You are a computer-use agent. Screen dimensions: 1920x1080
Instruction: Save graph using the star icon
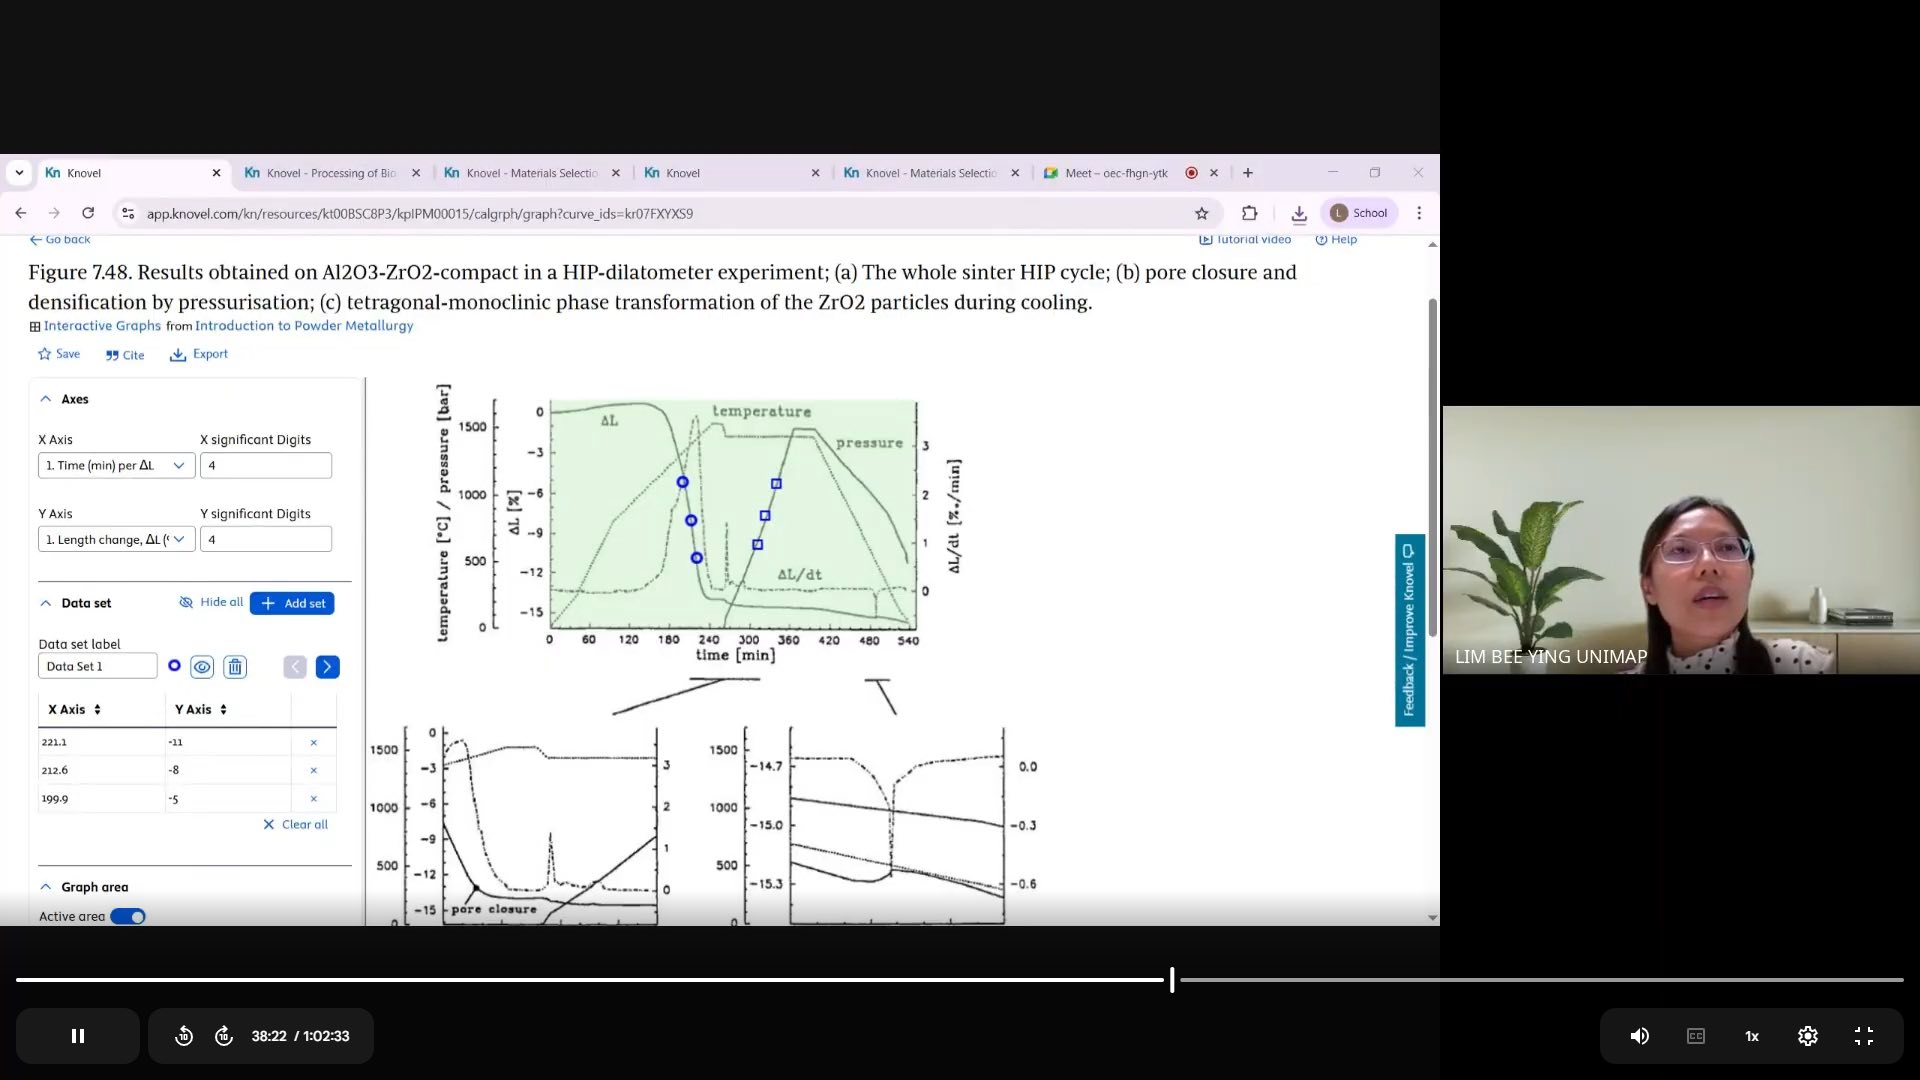[44, 354]
